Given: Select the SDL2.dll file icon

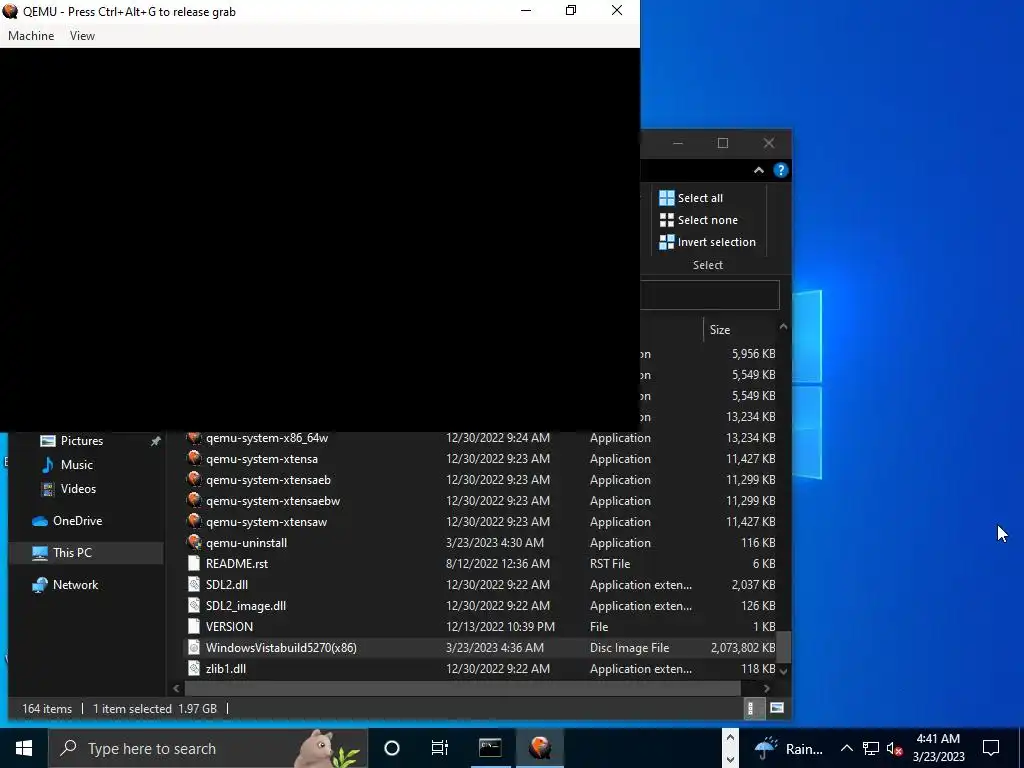Looking at the screenshot, I should 194,584.
